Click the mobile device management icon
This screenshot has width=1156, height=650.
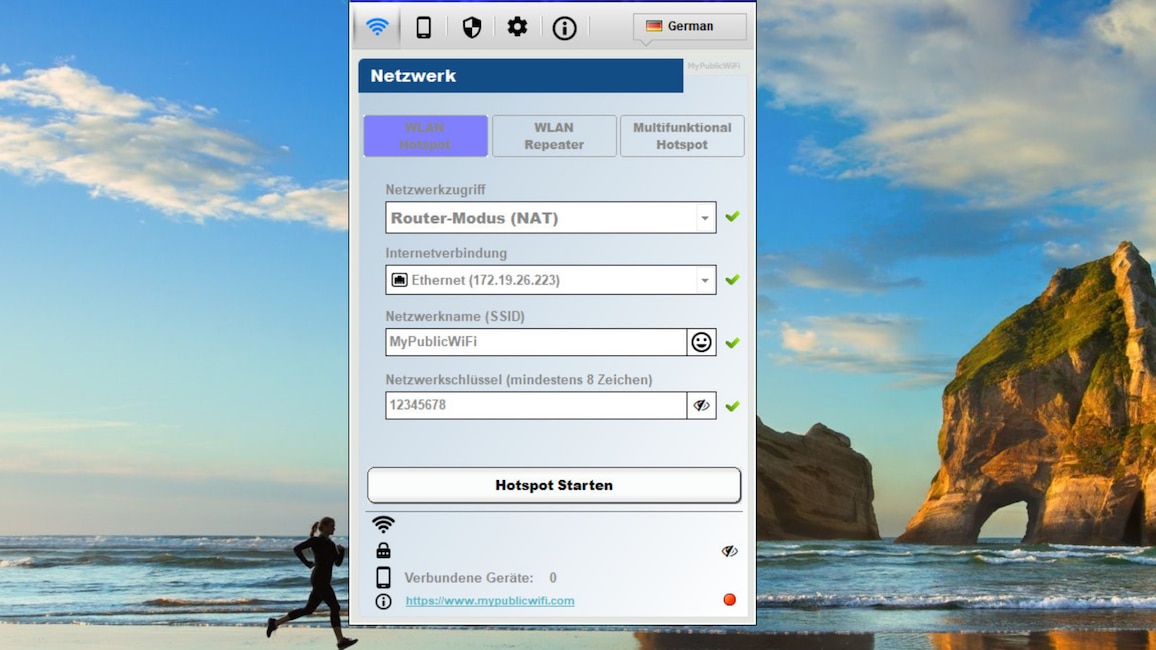423,27
